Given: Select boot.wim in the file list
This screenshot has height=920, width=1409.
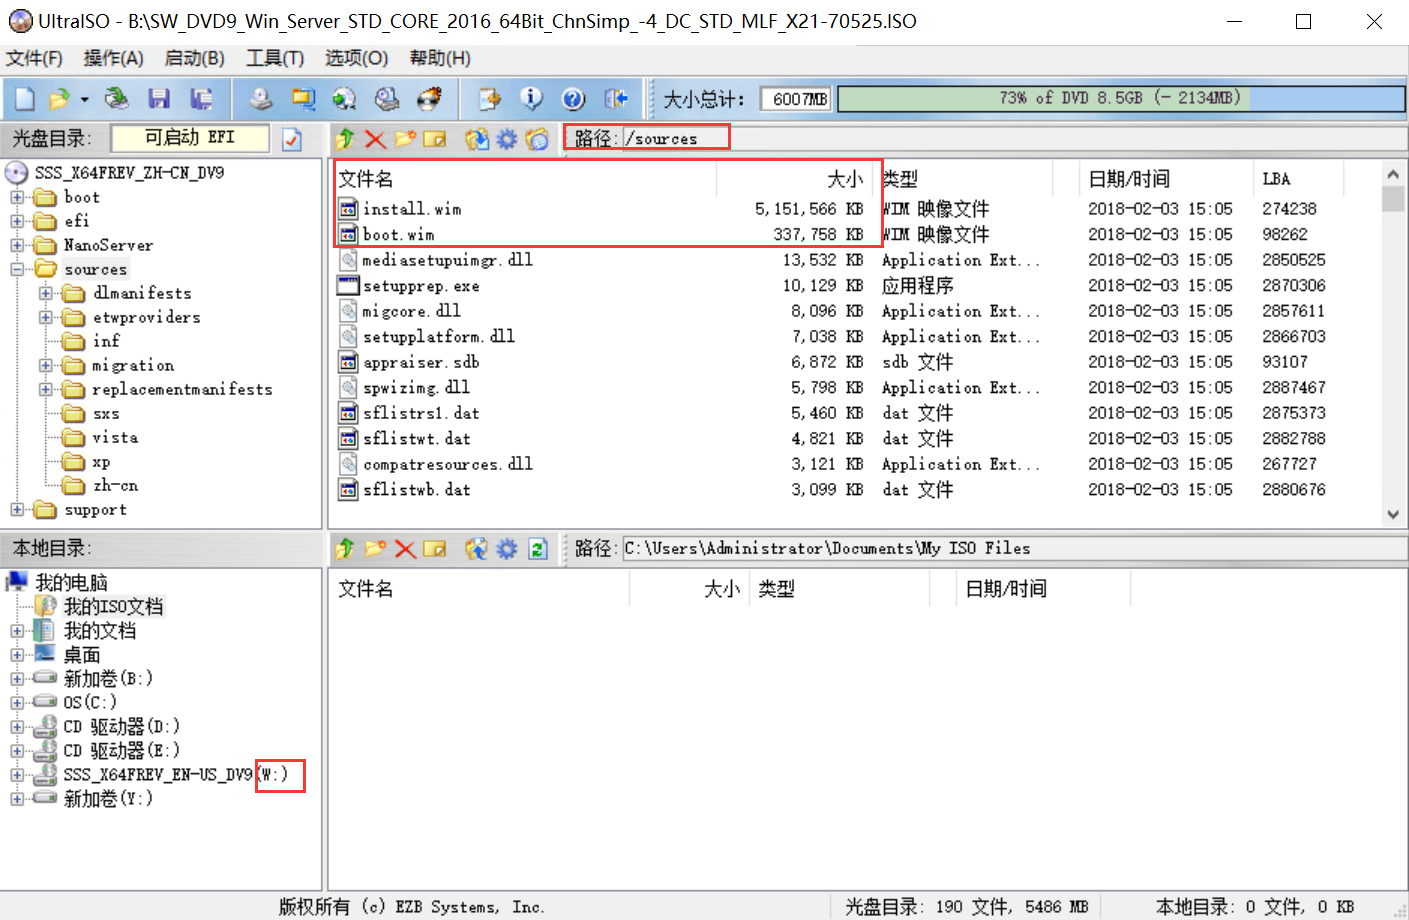Looking at the screenshot, I should (398, 235).
